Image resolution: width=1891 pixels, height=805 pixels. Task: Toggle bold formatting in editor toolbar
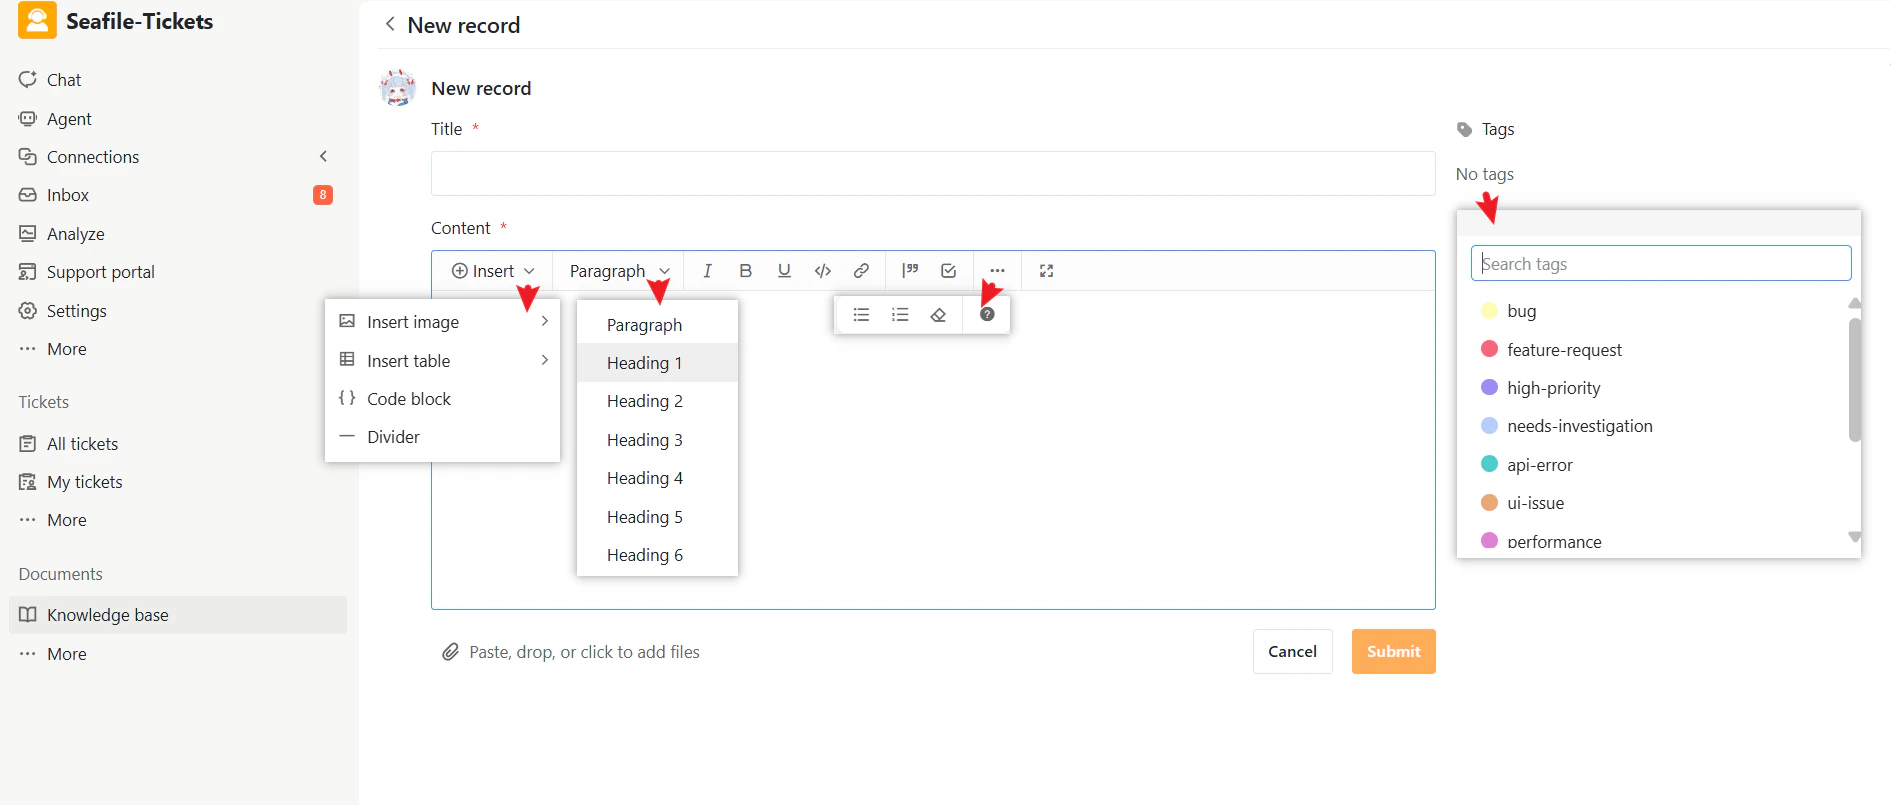[x=745, y=271]
